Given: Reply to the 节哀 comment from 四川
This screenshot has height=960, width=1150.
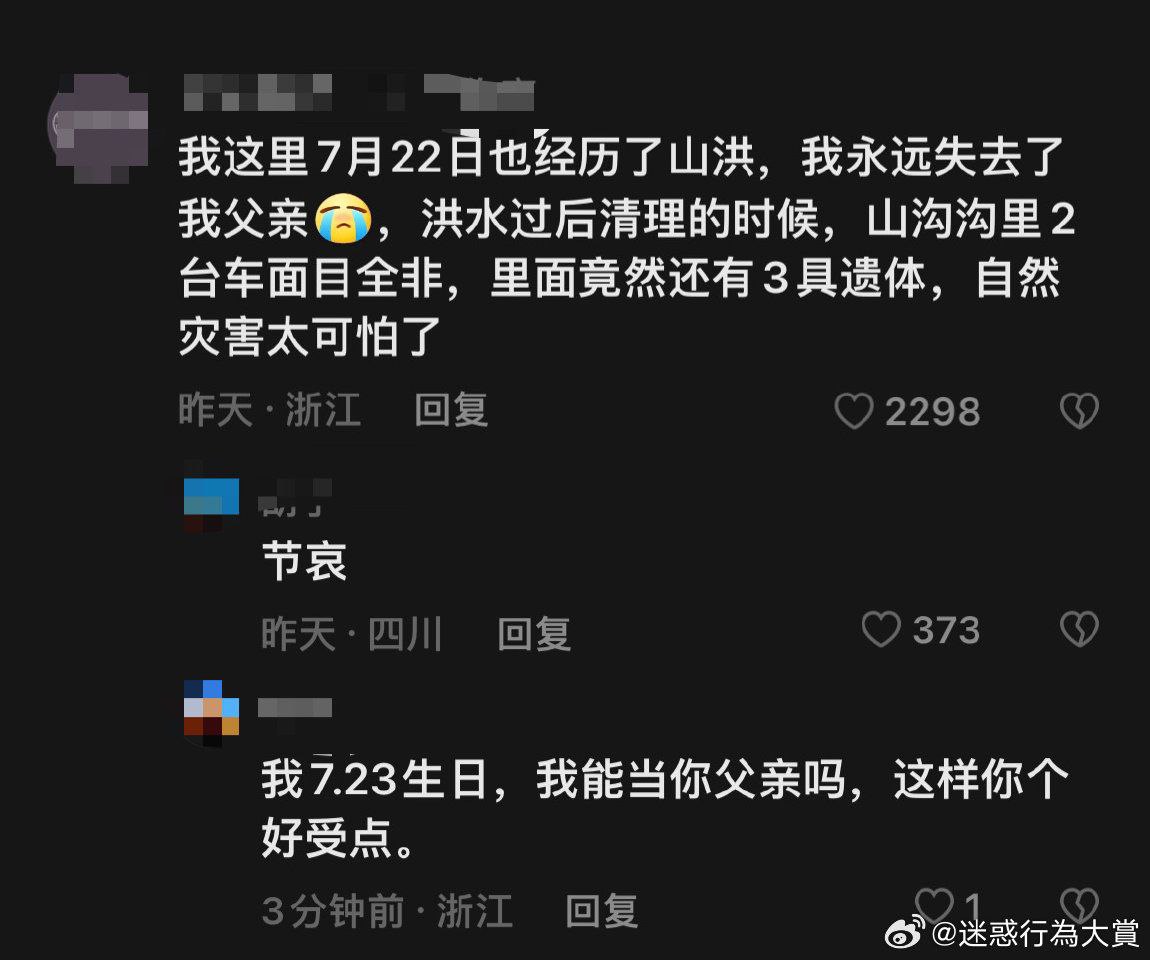Looking at the screenshot, I should coord(533,633).
